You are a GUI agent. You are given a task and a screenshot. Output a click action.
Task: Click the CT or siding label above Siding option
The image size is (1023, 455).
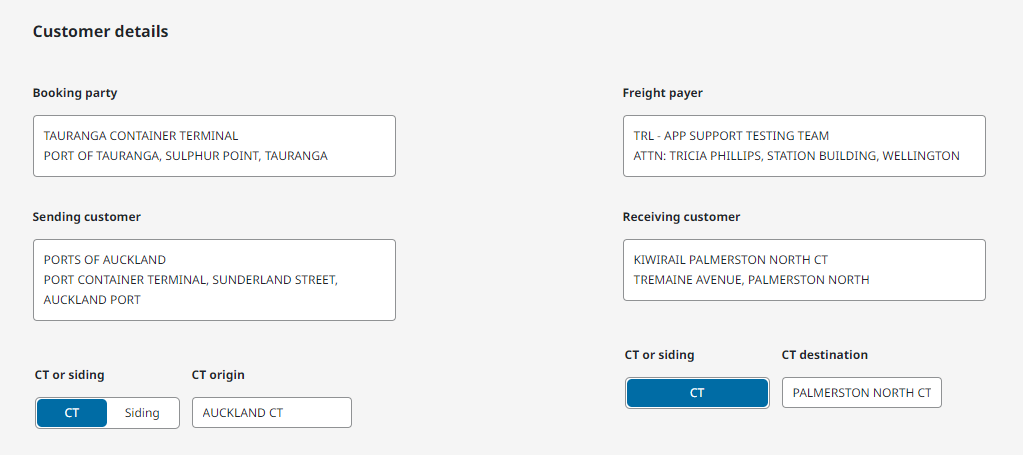(69, 375)
